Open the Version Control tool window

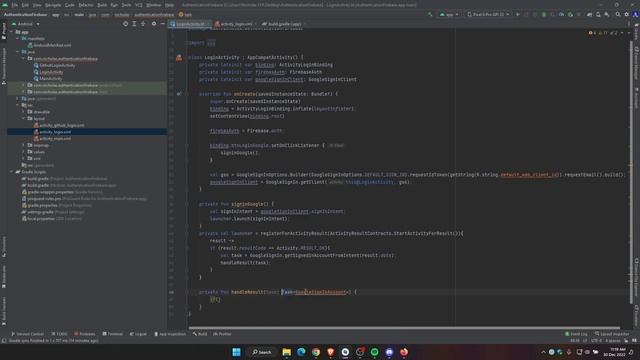pos(27,334)
